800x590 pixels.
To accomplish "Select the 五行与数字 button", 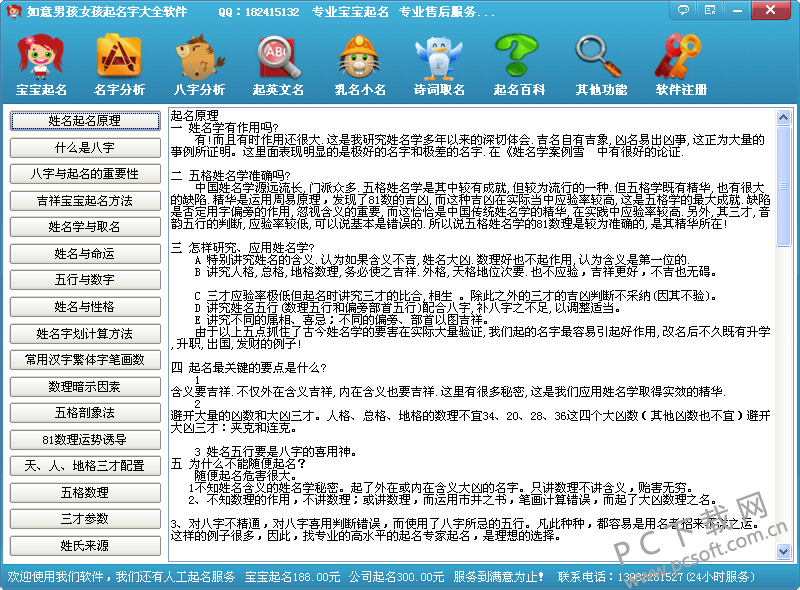I will [85, 280].
